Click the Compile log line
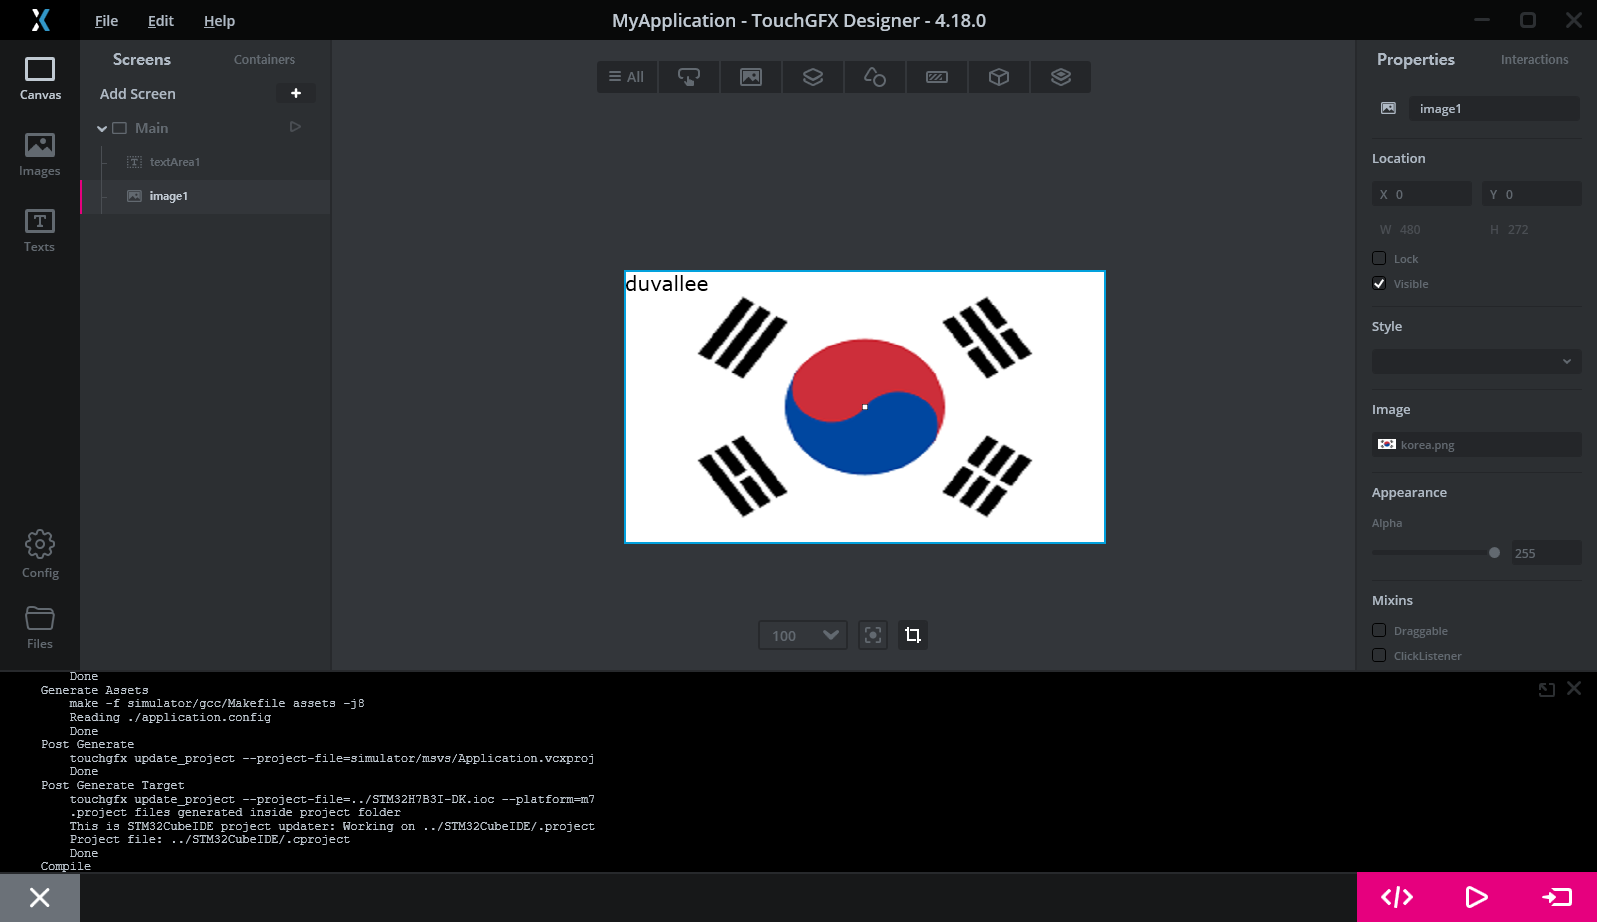This screenshot has width=1597, height=922. tap(66, 866)
